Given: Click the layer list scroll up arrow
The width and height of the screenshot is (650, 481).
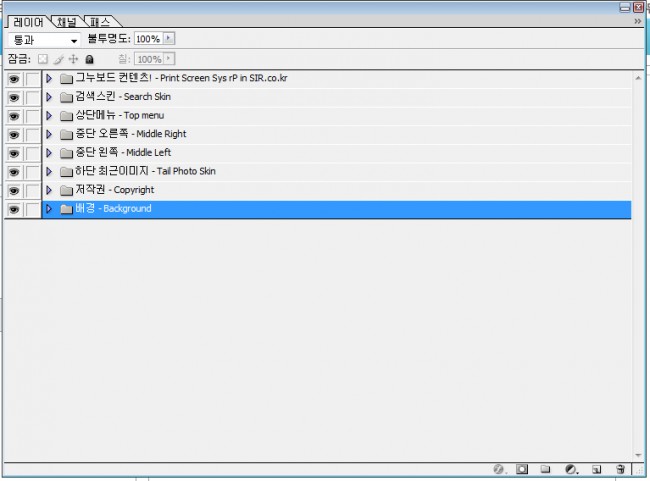Looking at the screenshot, I should tap(638, 78).
